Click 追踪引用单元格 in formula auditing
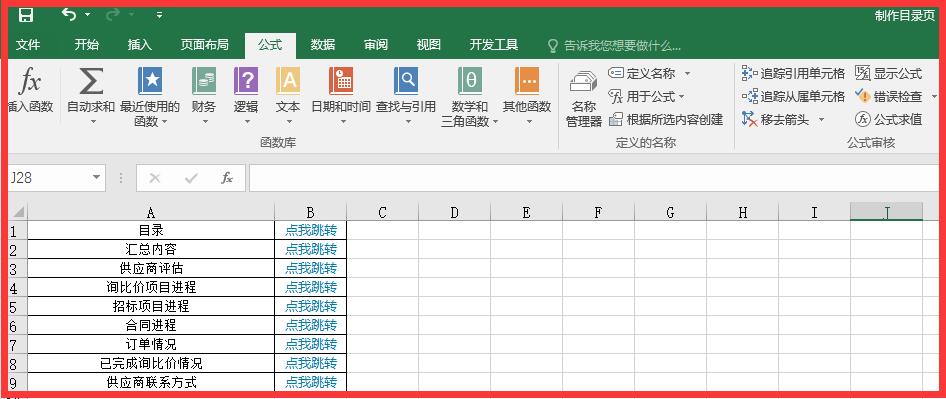The image size is (946, 399). (x=793, y=74)
